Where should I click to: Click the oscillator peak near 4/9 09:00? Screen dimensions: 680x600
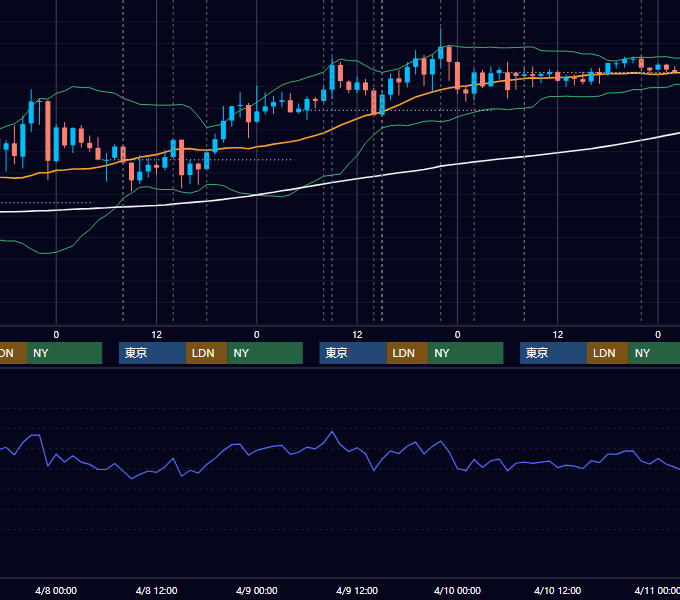pyautogui.click(x=332, y=432)
